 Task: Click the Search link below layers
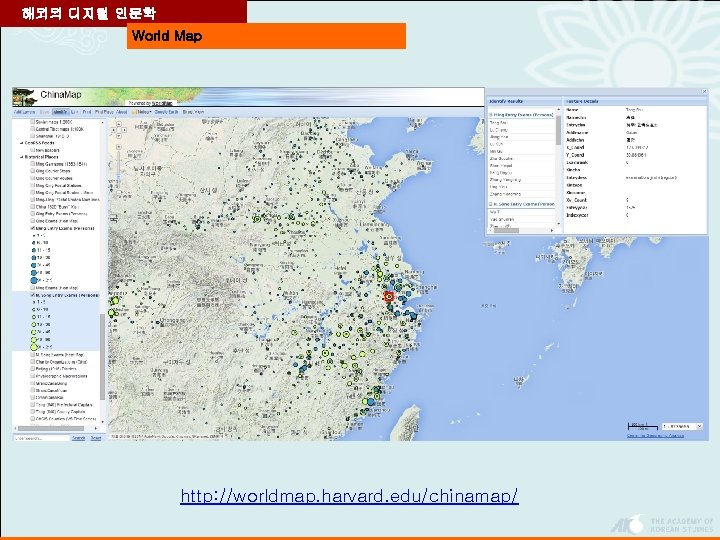click(x=79, y=438)
